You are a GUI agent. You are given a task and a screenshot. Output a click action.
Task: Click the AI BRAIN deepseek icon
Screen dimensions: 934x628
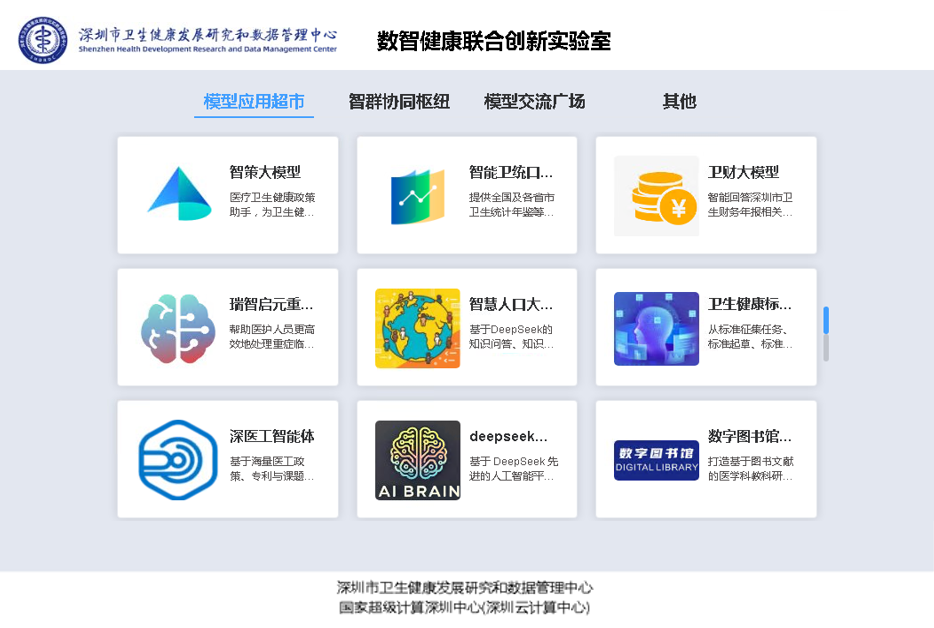click(x=416, y=458)
